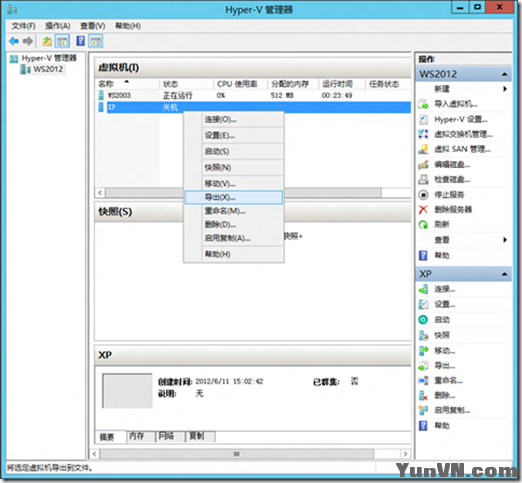Choose 帮助(H) in the context menu

coord(234,254)
